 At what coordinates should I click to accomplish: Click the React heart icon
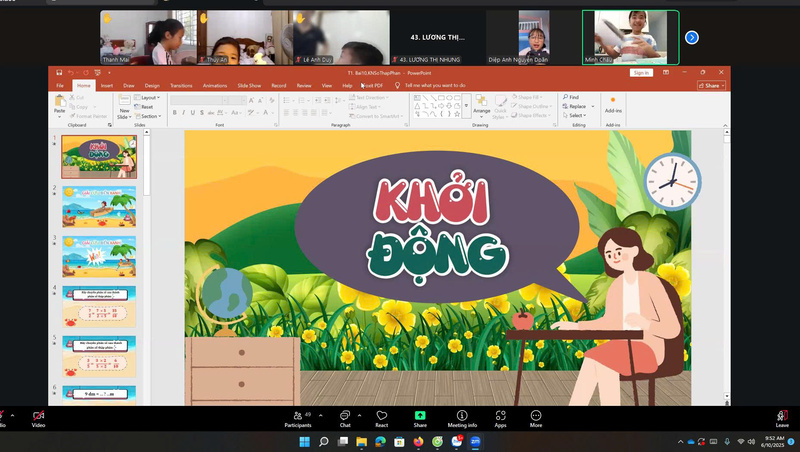(x=381, y=415)
